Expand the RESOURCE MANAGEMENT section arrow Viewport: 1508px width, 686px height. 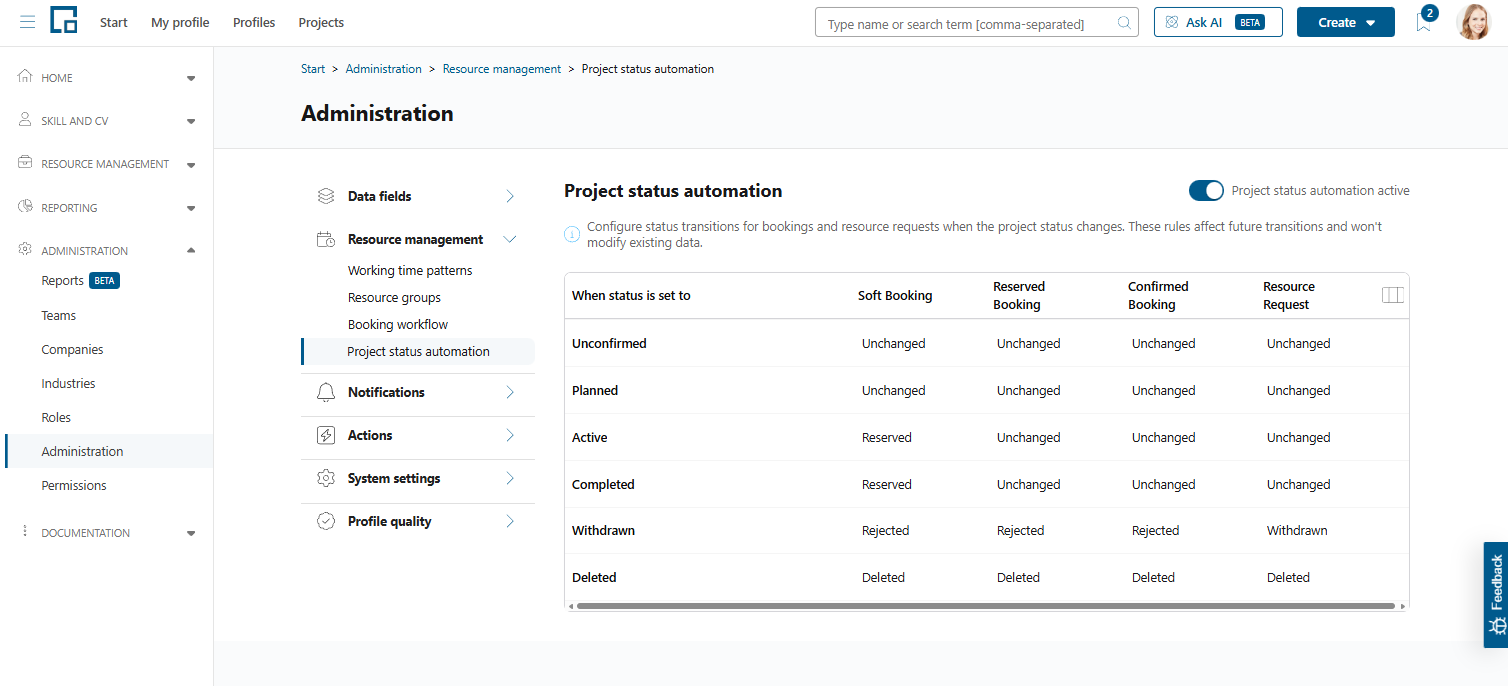(x=191, y=164)
